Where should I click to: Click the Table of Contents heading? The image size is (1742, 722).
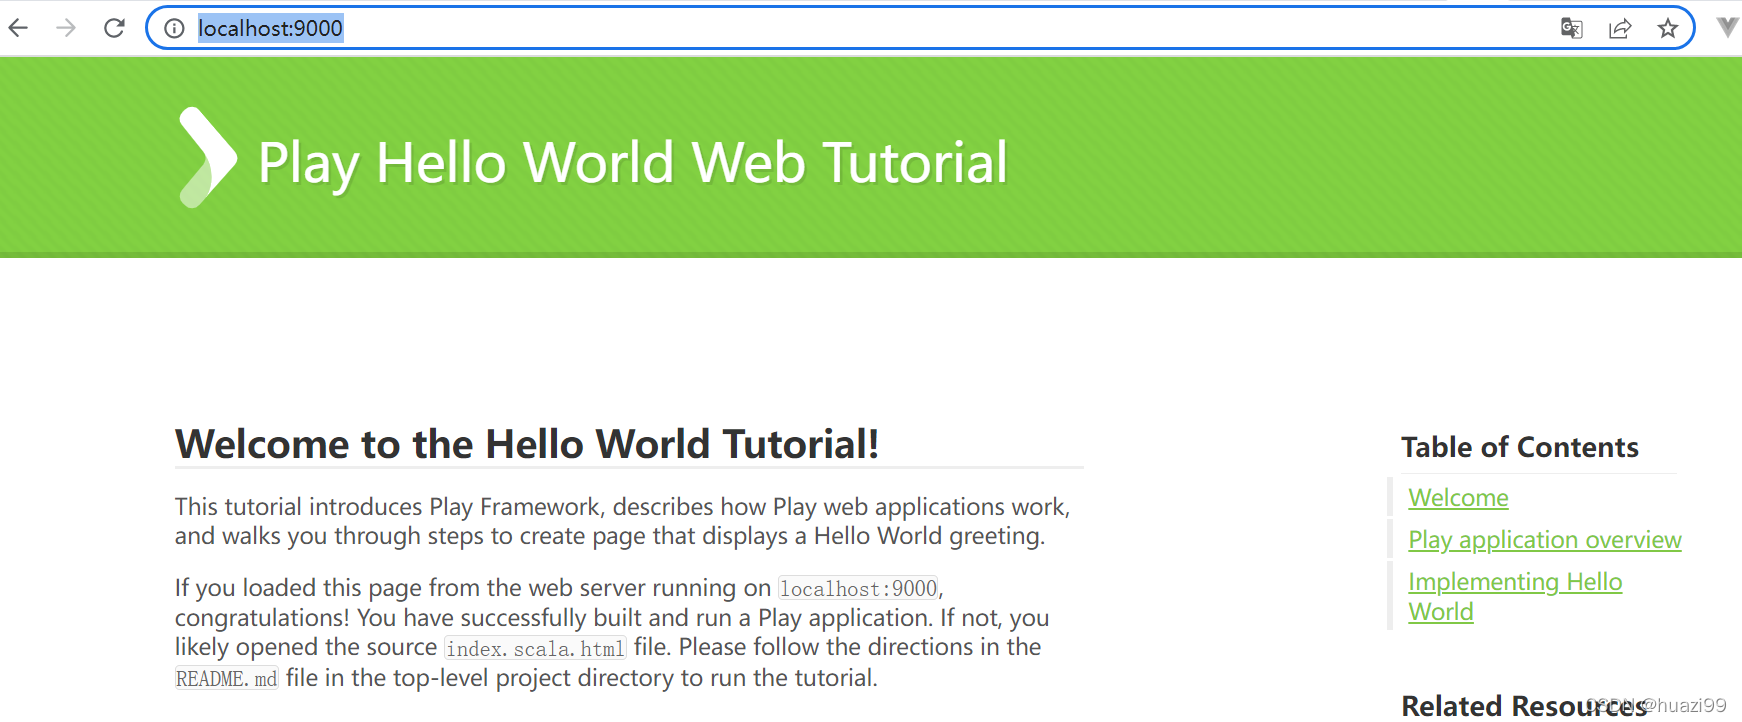point(1519,447)
